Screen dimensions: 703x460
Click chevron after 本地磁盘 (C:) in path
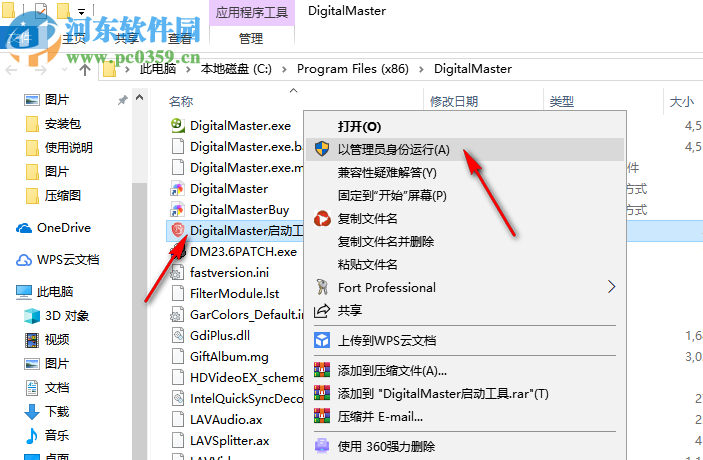click(284, 69)
